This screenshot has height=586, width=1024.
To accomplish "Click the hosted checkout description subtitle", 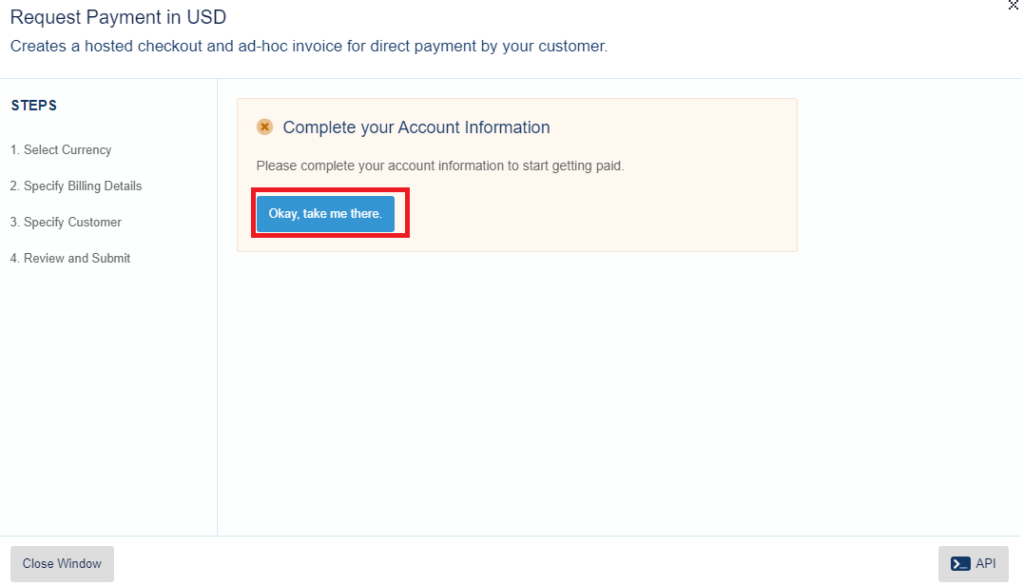I will pos(308,46).
